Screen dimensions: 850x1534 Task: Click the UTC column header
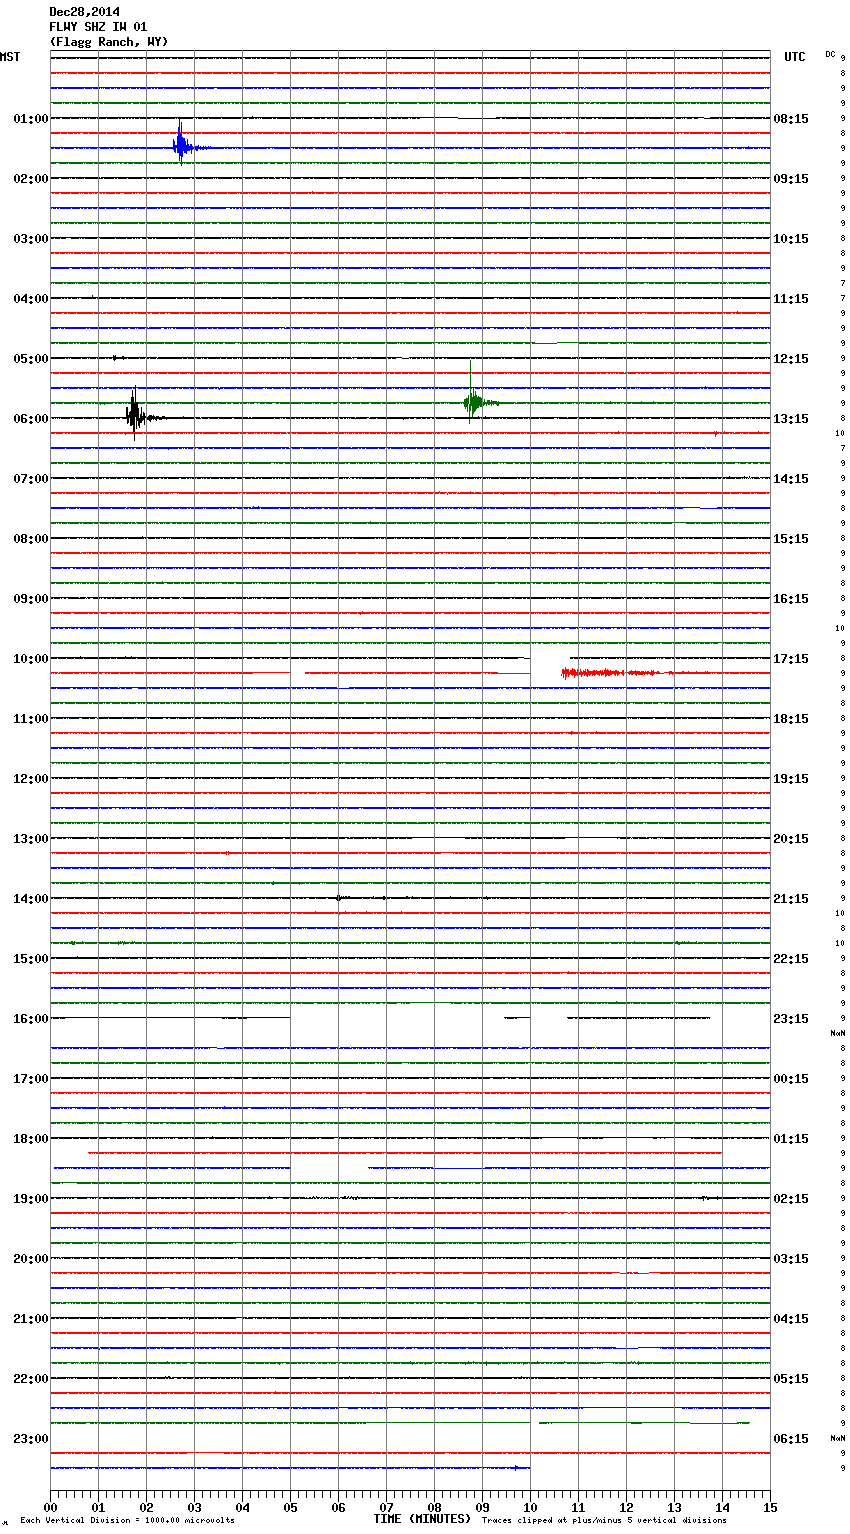tap(794, 57)
